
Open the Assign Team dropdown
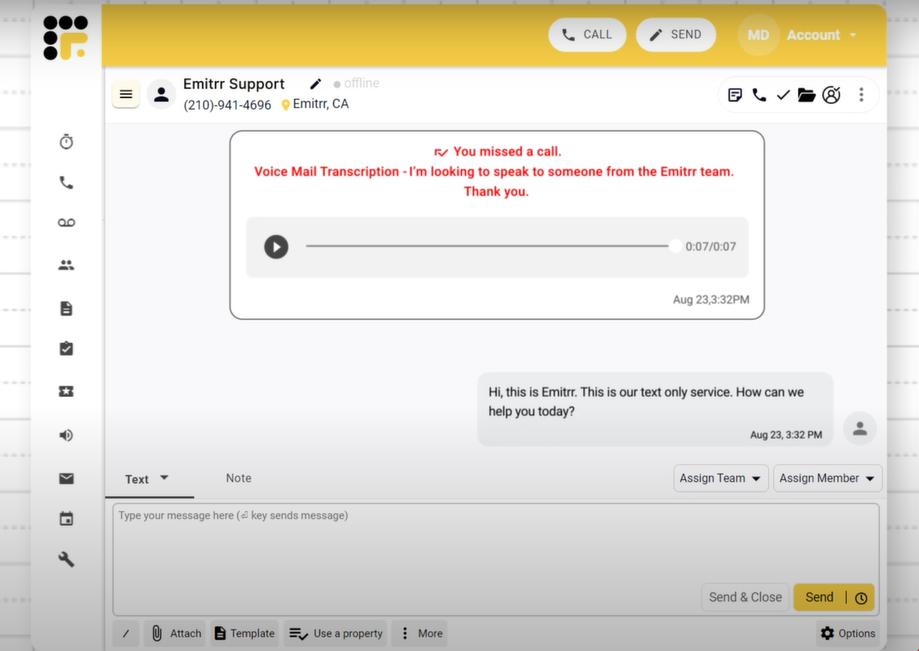coord(720,478)
